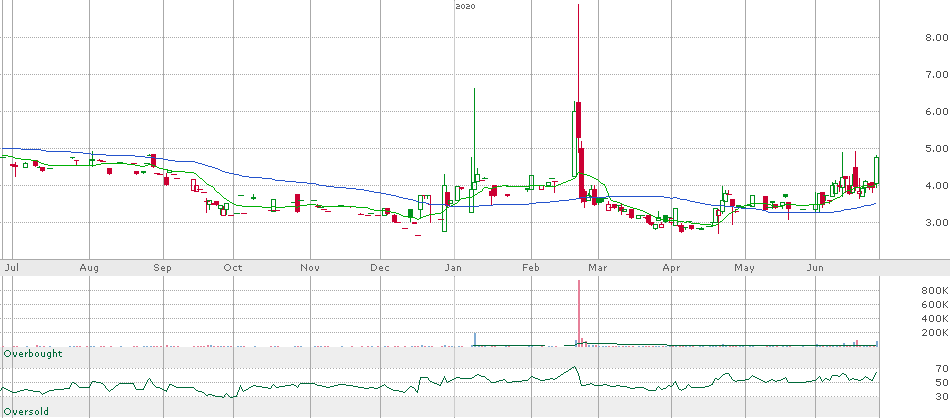Click the tallest red volume bar in late February

[579, 313]
